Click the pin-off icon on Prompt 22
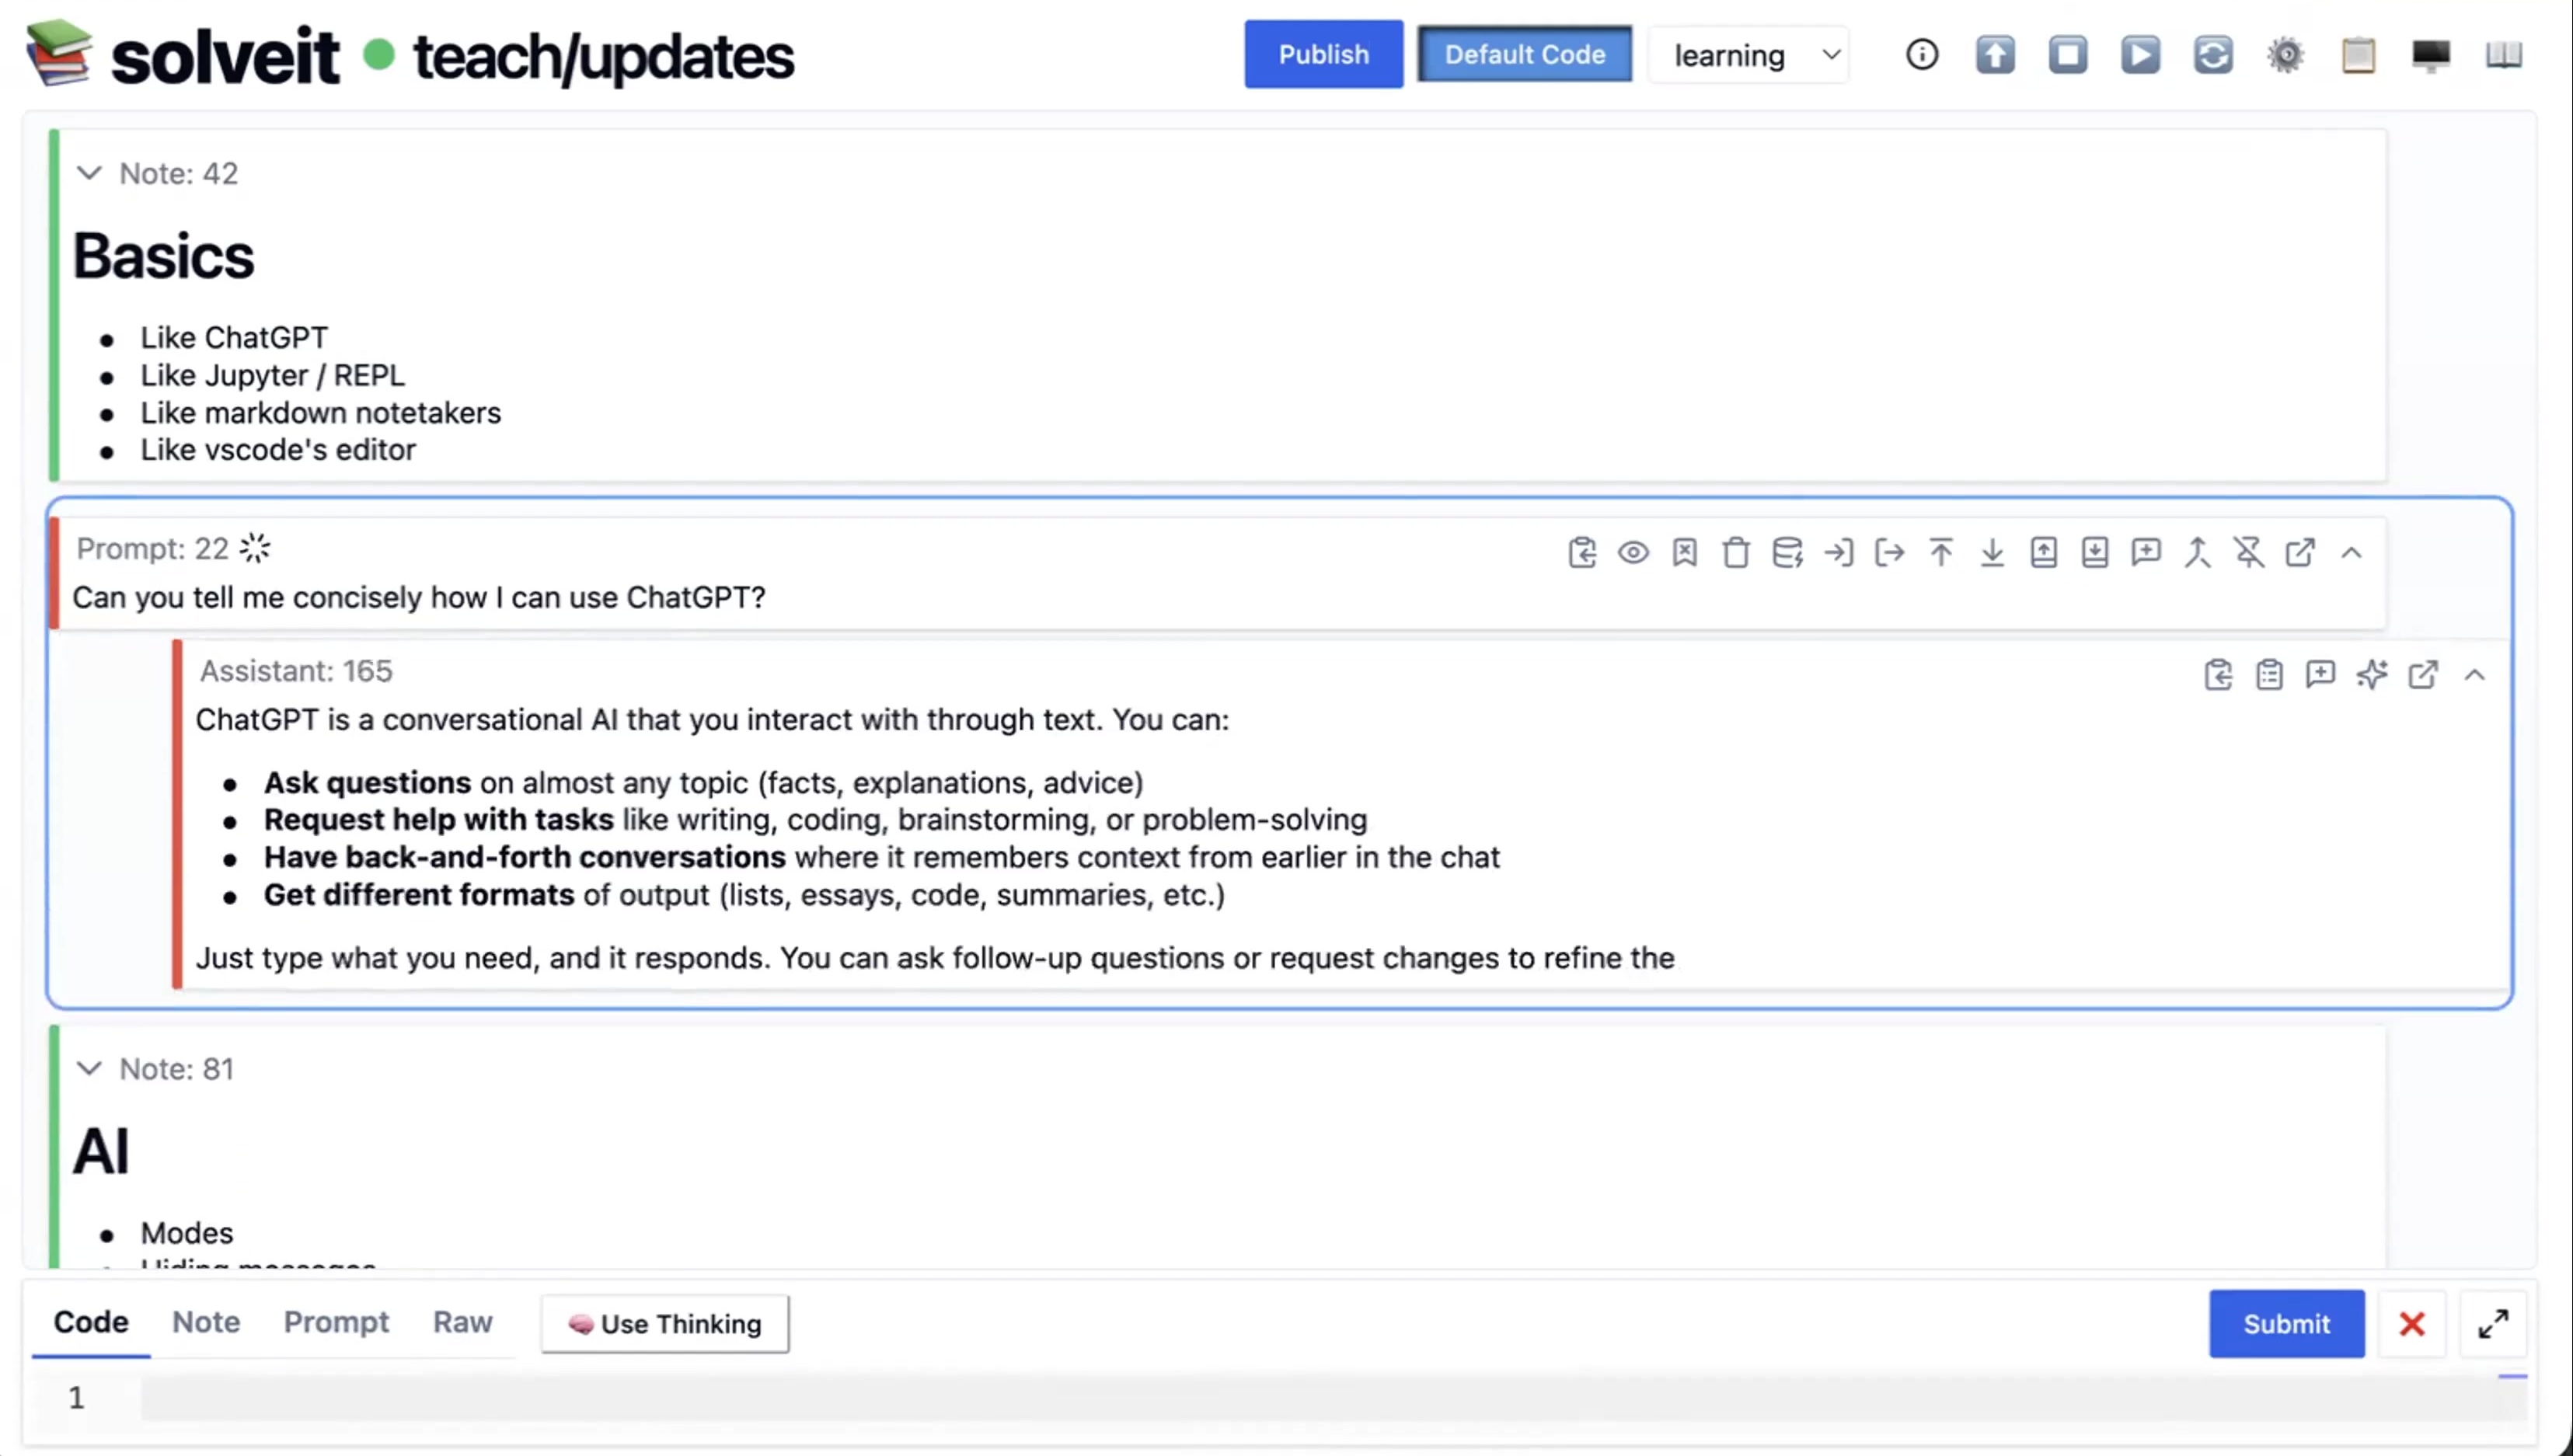Image resolution: width=2573 pixels, height=1456 pixels. (2249, 552)
